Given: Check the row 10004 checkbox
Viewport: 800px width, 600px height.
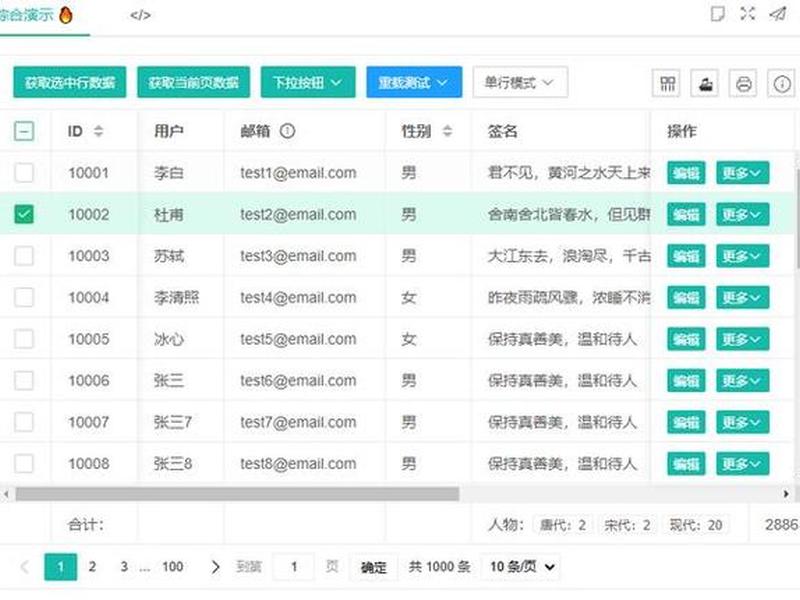Looking at the screenshot, I should (24, 297).
